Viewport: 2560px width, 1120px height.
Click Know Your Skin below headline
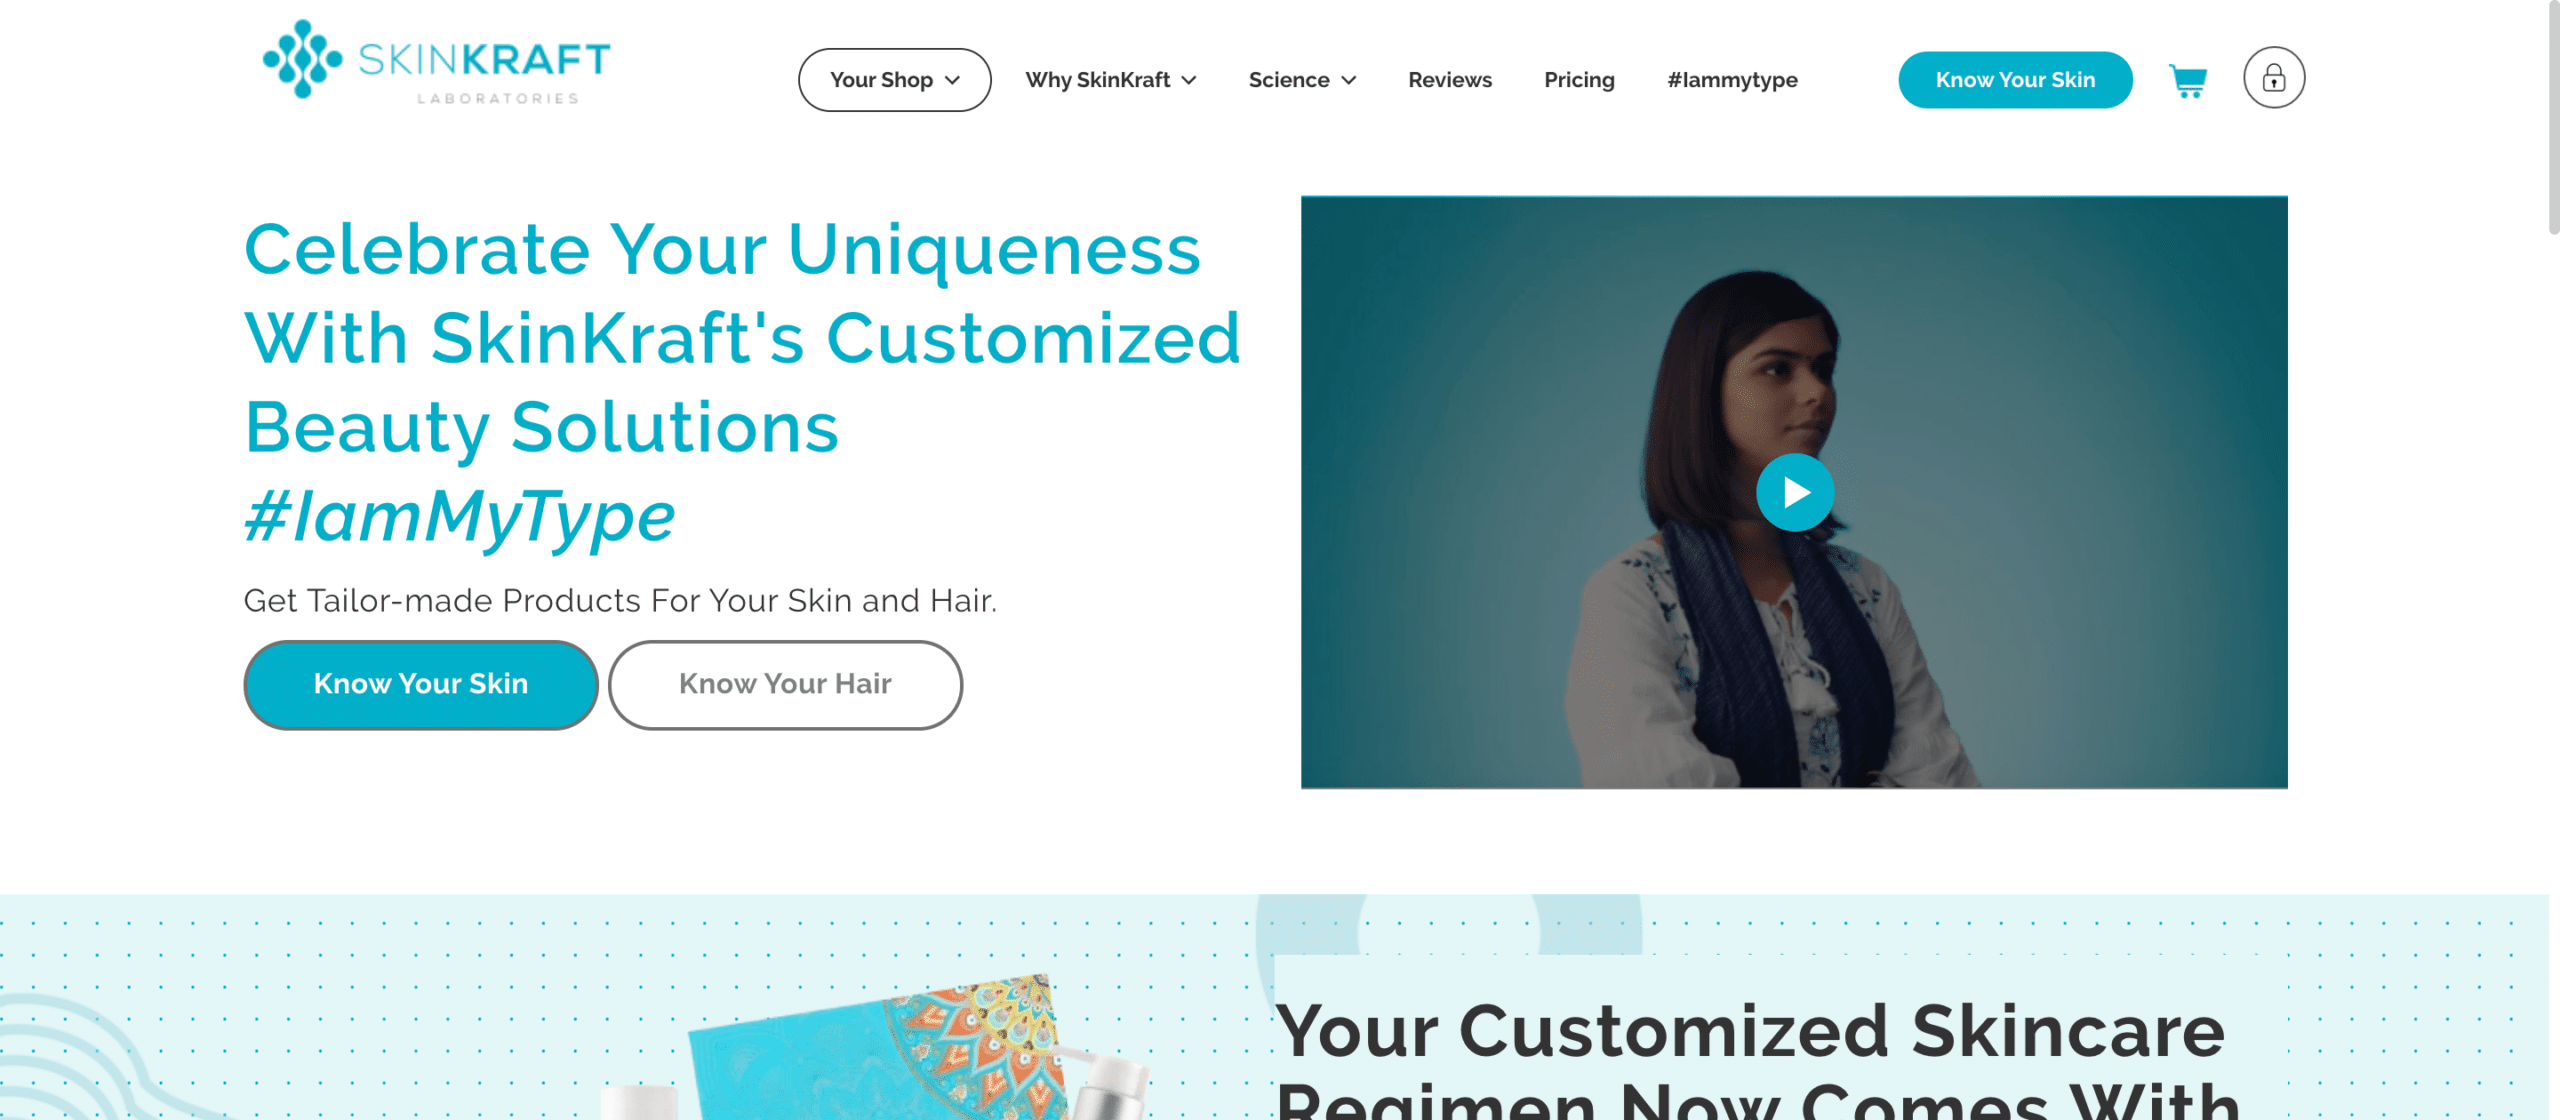click(x=421, y=684)
